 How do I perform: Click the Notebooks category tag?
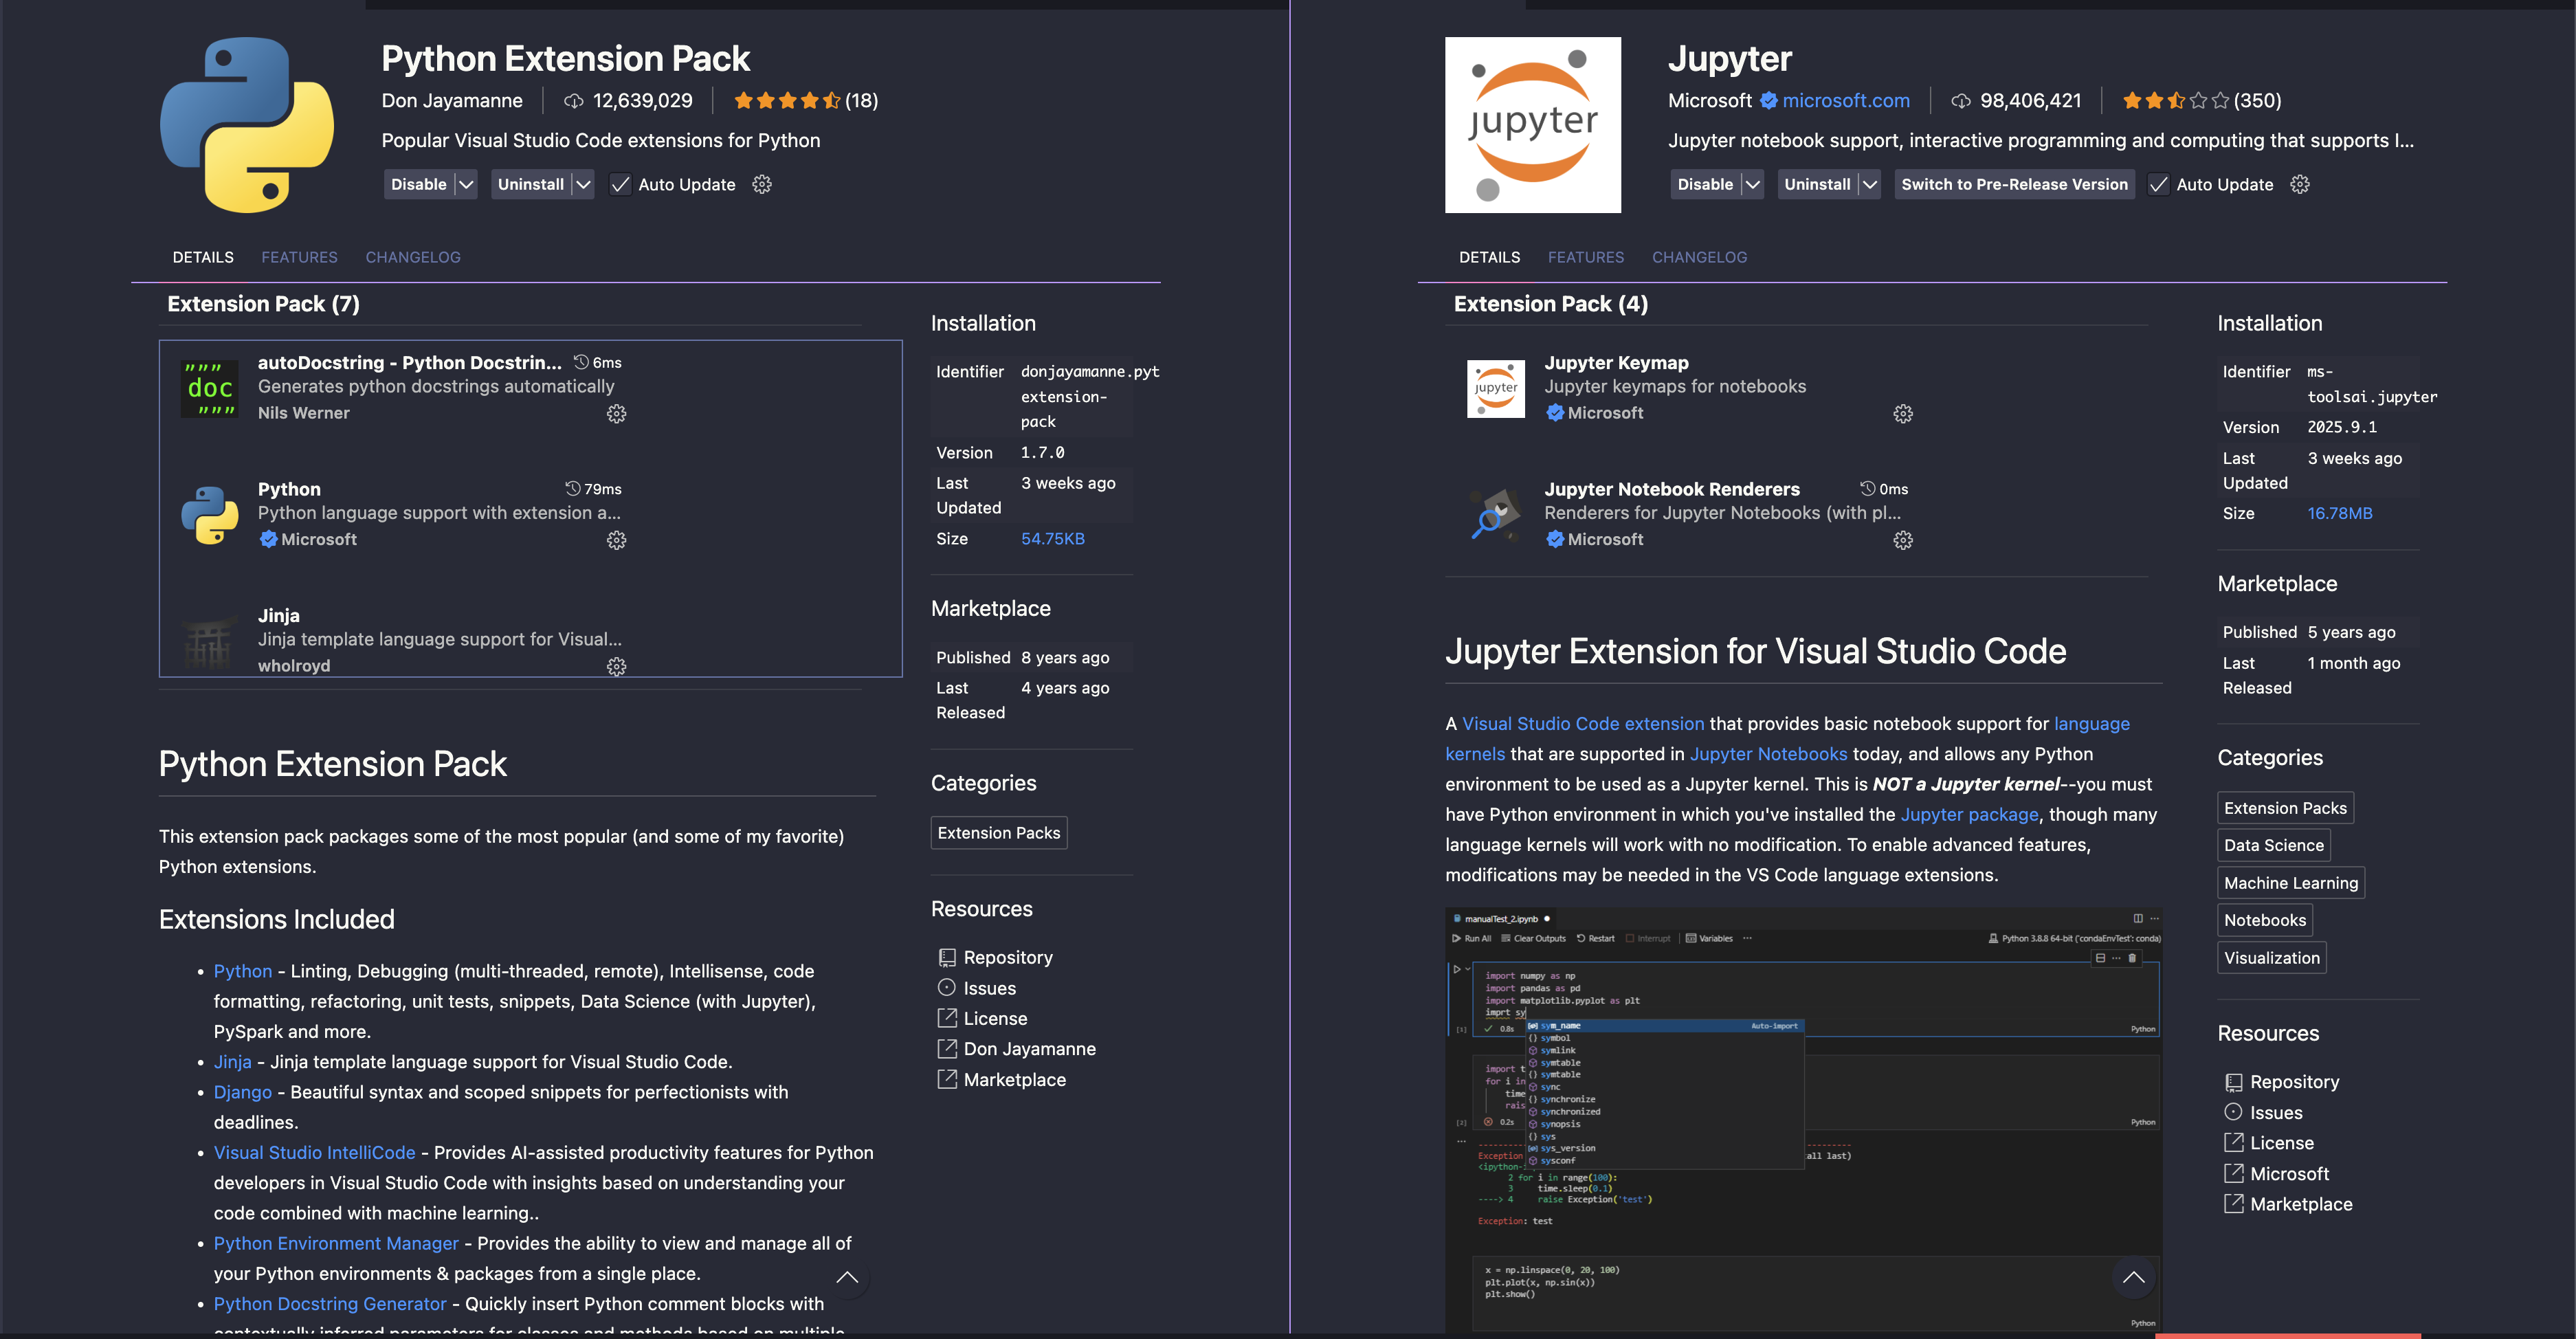click(x=2264, y=920)
